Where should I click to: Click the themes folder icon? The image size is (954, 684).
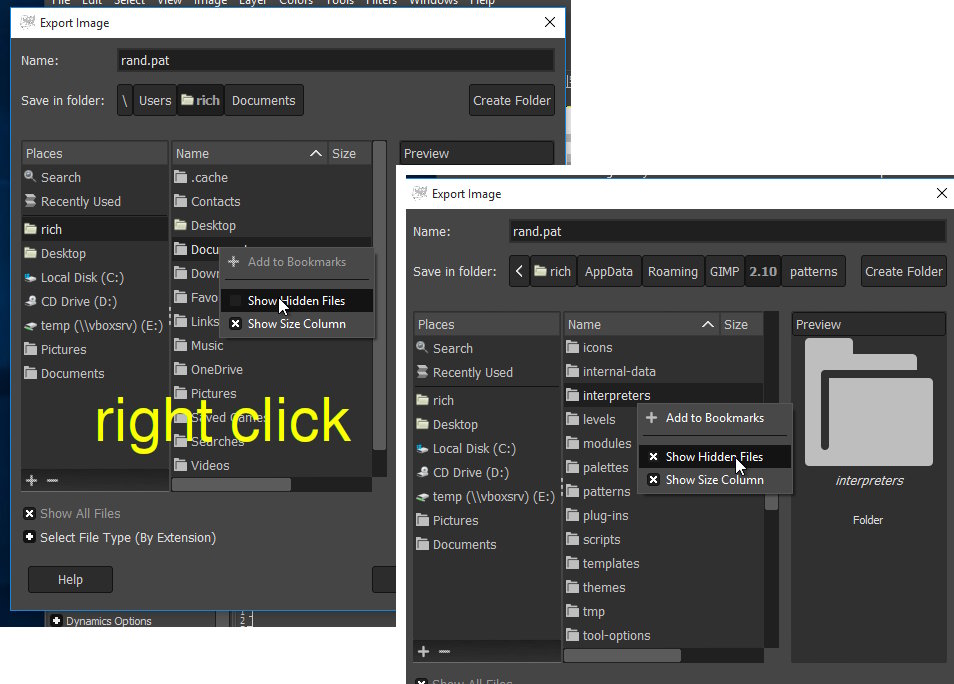point(572,587)
